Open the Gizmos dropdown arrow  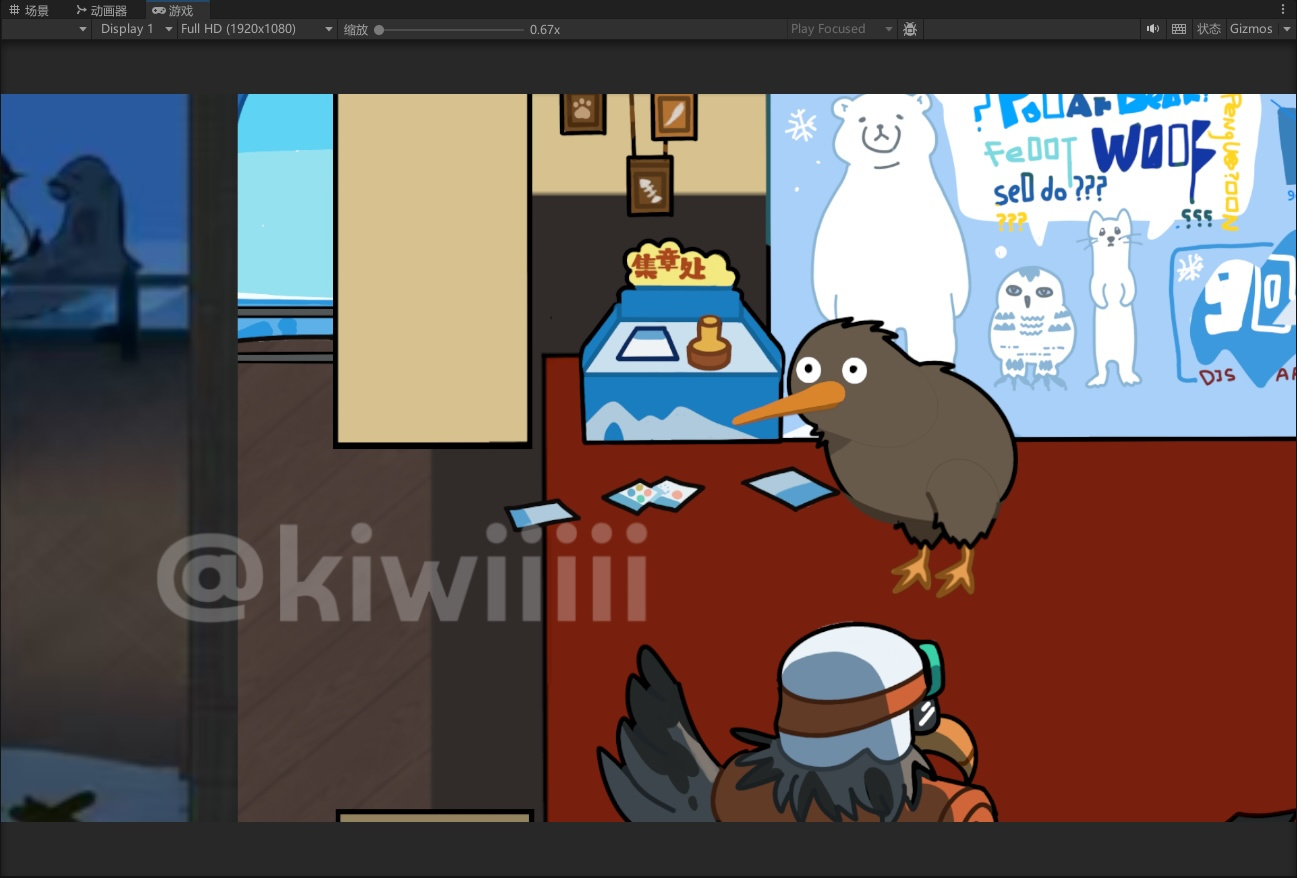1287,29
